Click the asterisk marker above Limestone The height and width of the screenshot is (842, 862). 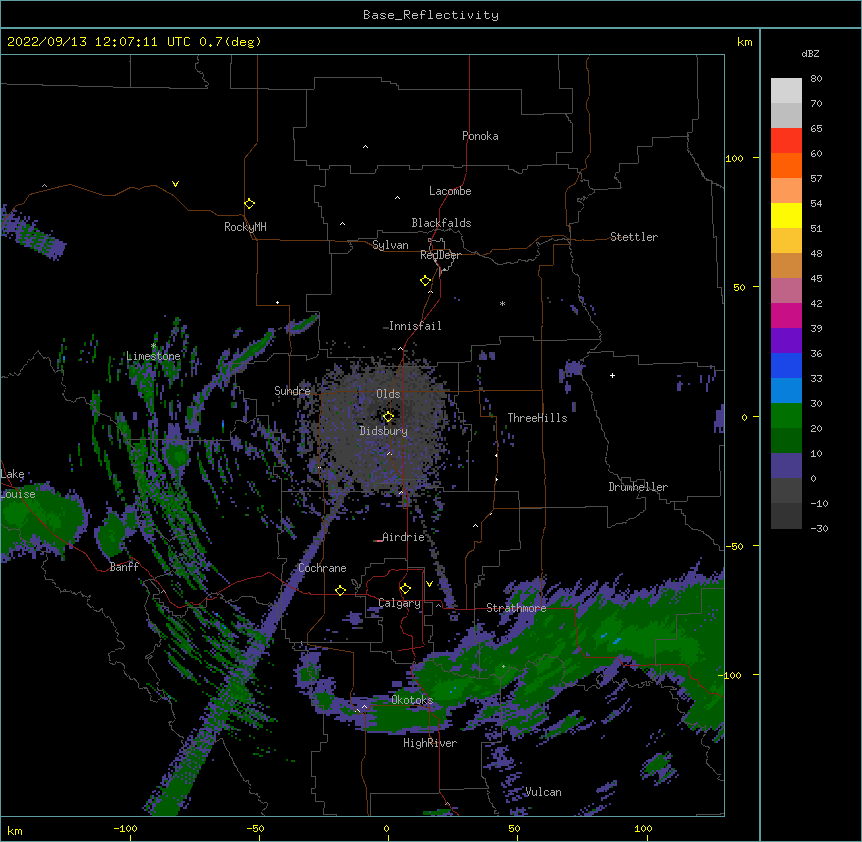(153, 346)
